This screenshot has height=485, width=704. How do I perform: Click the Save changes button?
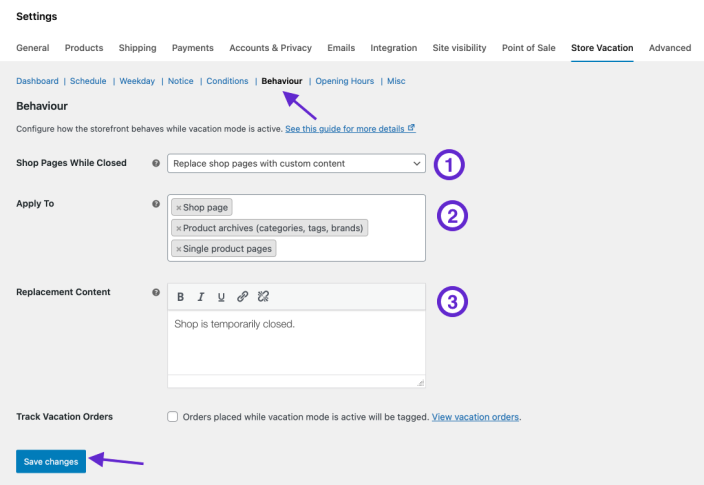click(x=51, y=462)
